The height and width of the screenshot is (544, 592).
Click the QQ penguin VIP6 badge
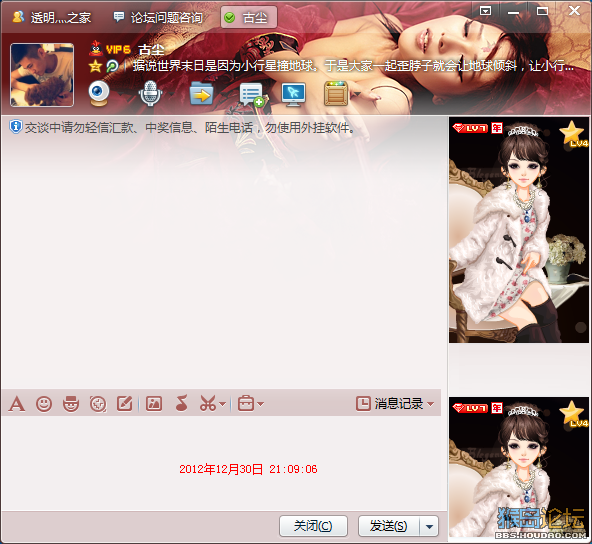pos(110,49)
